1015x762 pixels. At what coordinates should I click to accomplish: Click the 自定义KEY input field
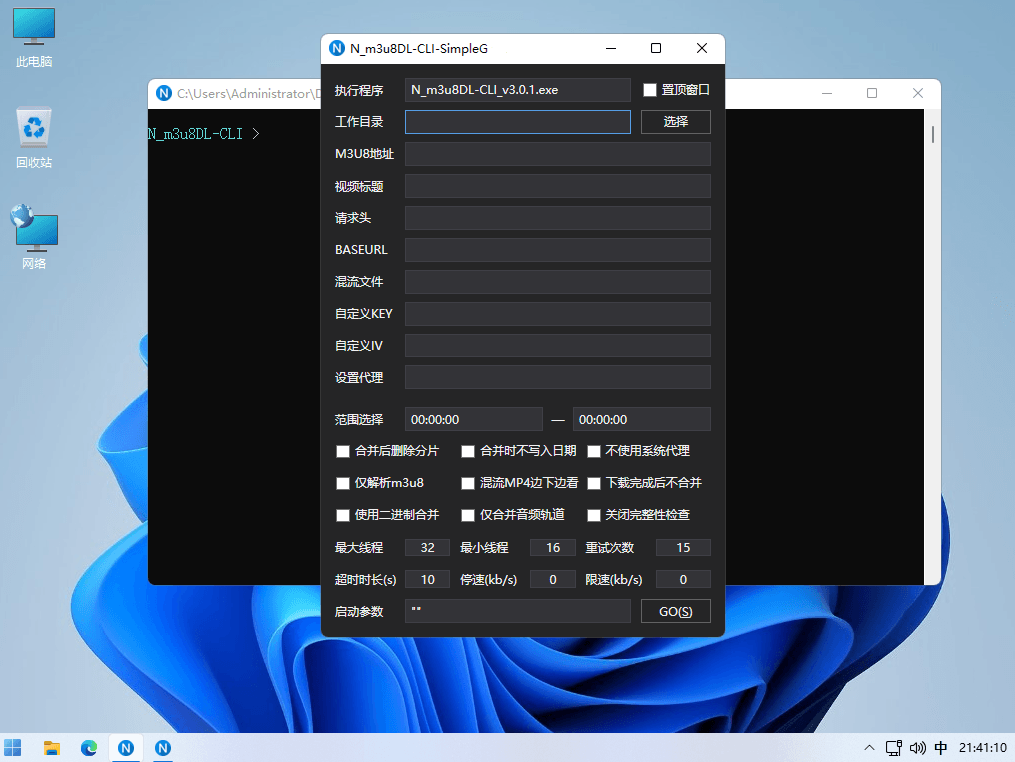coord(558,314)
